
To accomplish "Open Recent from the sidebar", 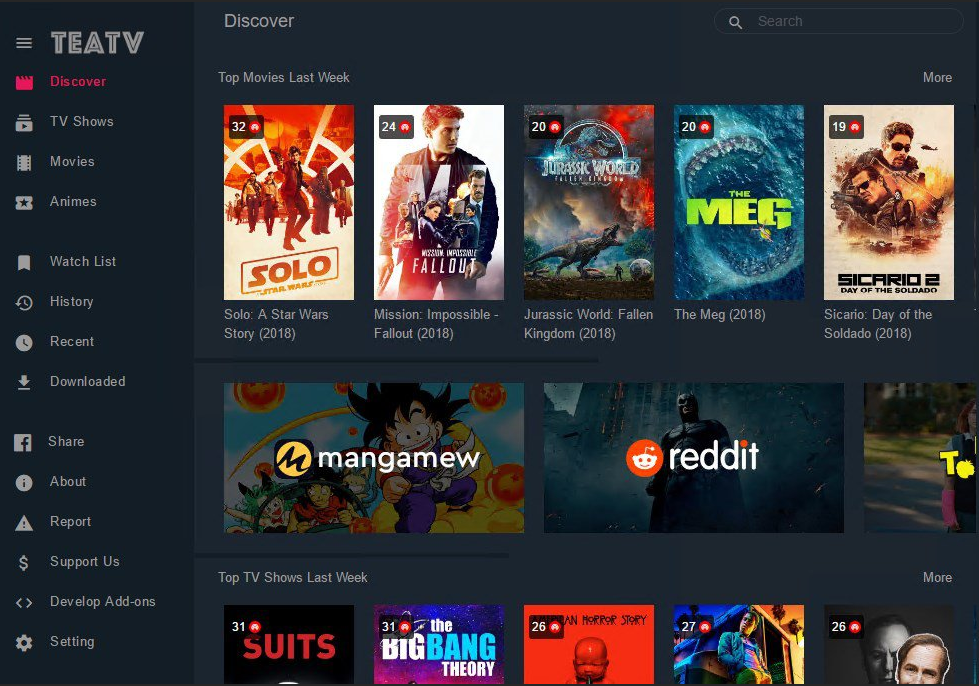I will pos(72,341).
